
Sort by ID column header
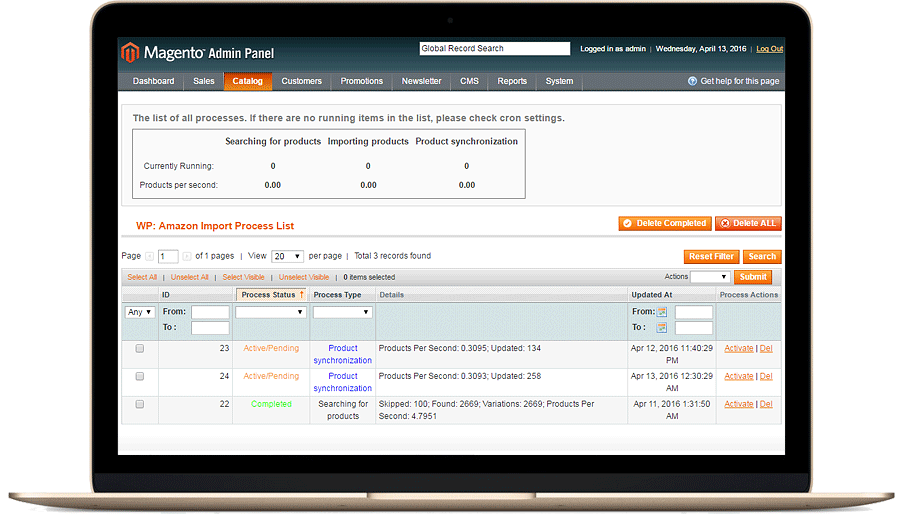166,295
